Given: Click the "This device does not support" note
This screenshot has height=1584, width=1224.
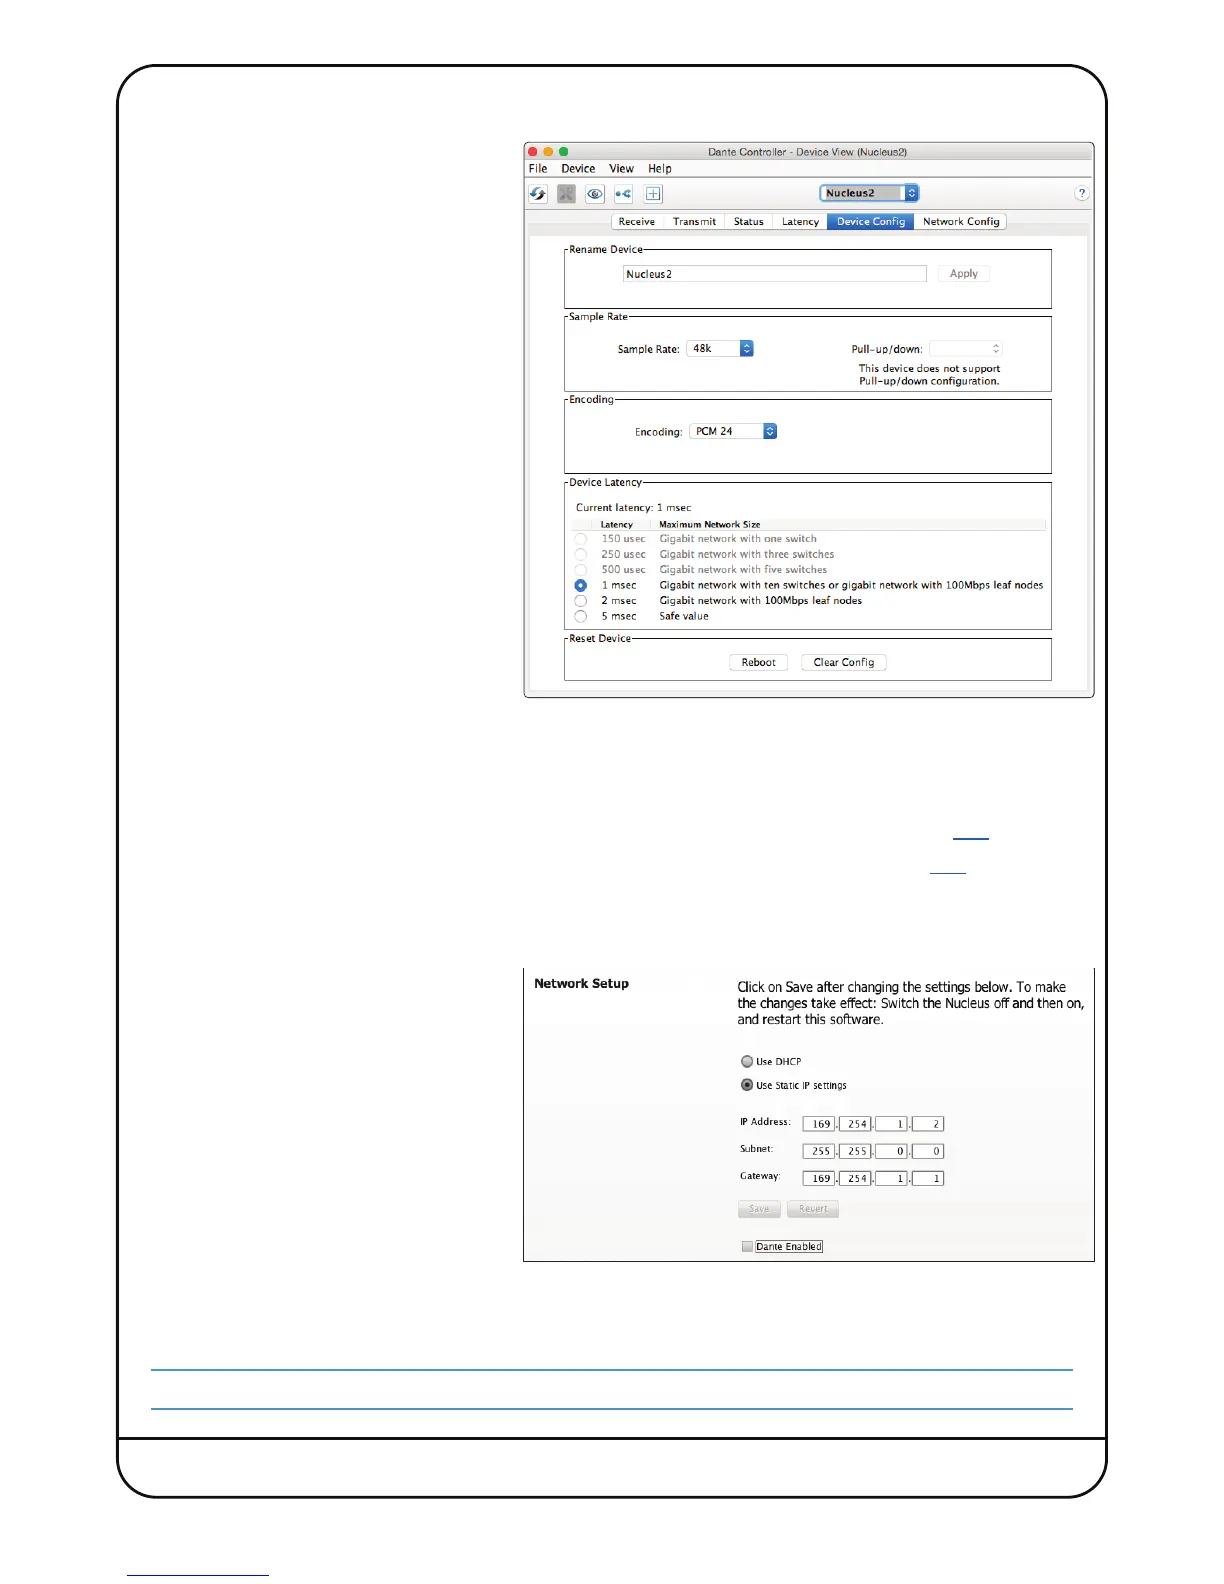Looking at the screenshot, I should point(929,369).
